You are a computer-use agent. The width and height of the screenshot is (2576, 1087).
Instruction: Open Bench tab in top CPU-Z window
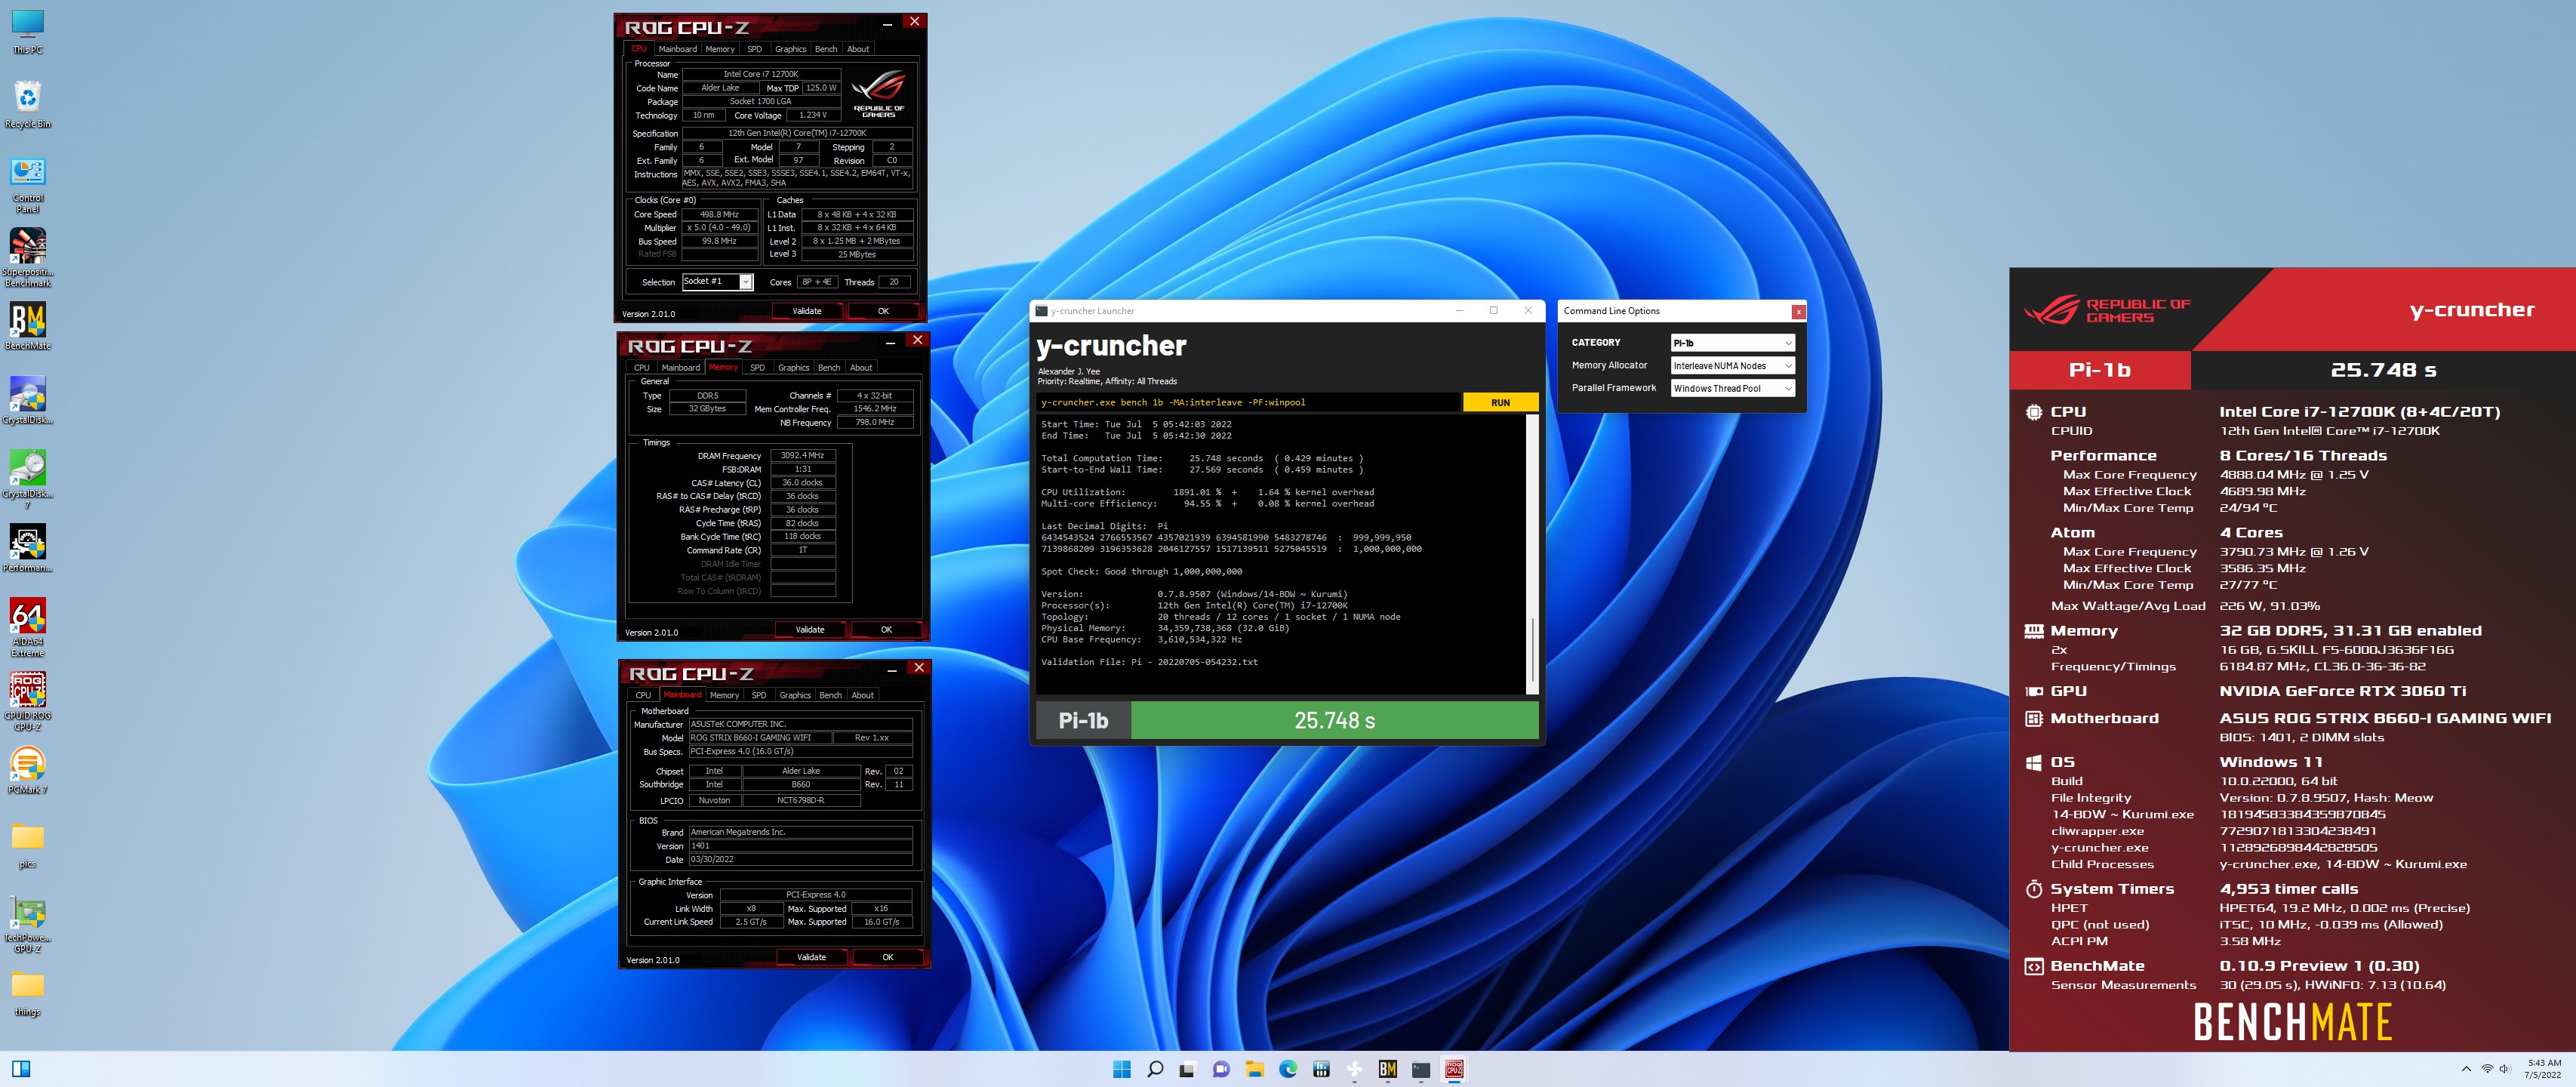(x=826, y=49)
